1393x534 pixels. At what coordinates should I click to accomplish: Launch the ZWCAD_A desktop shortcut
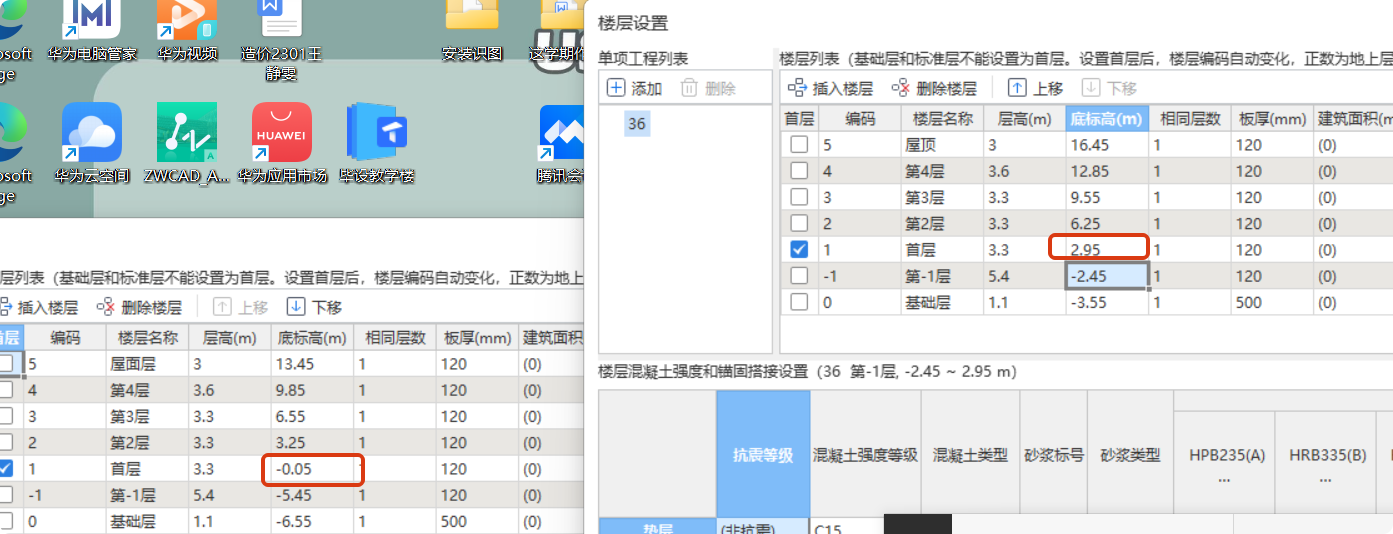(187, 144)
